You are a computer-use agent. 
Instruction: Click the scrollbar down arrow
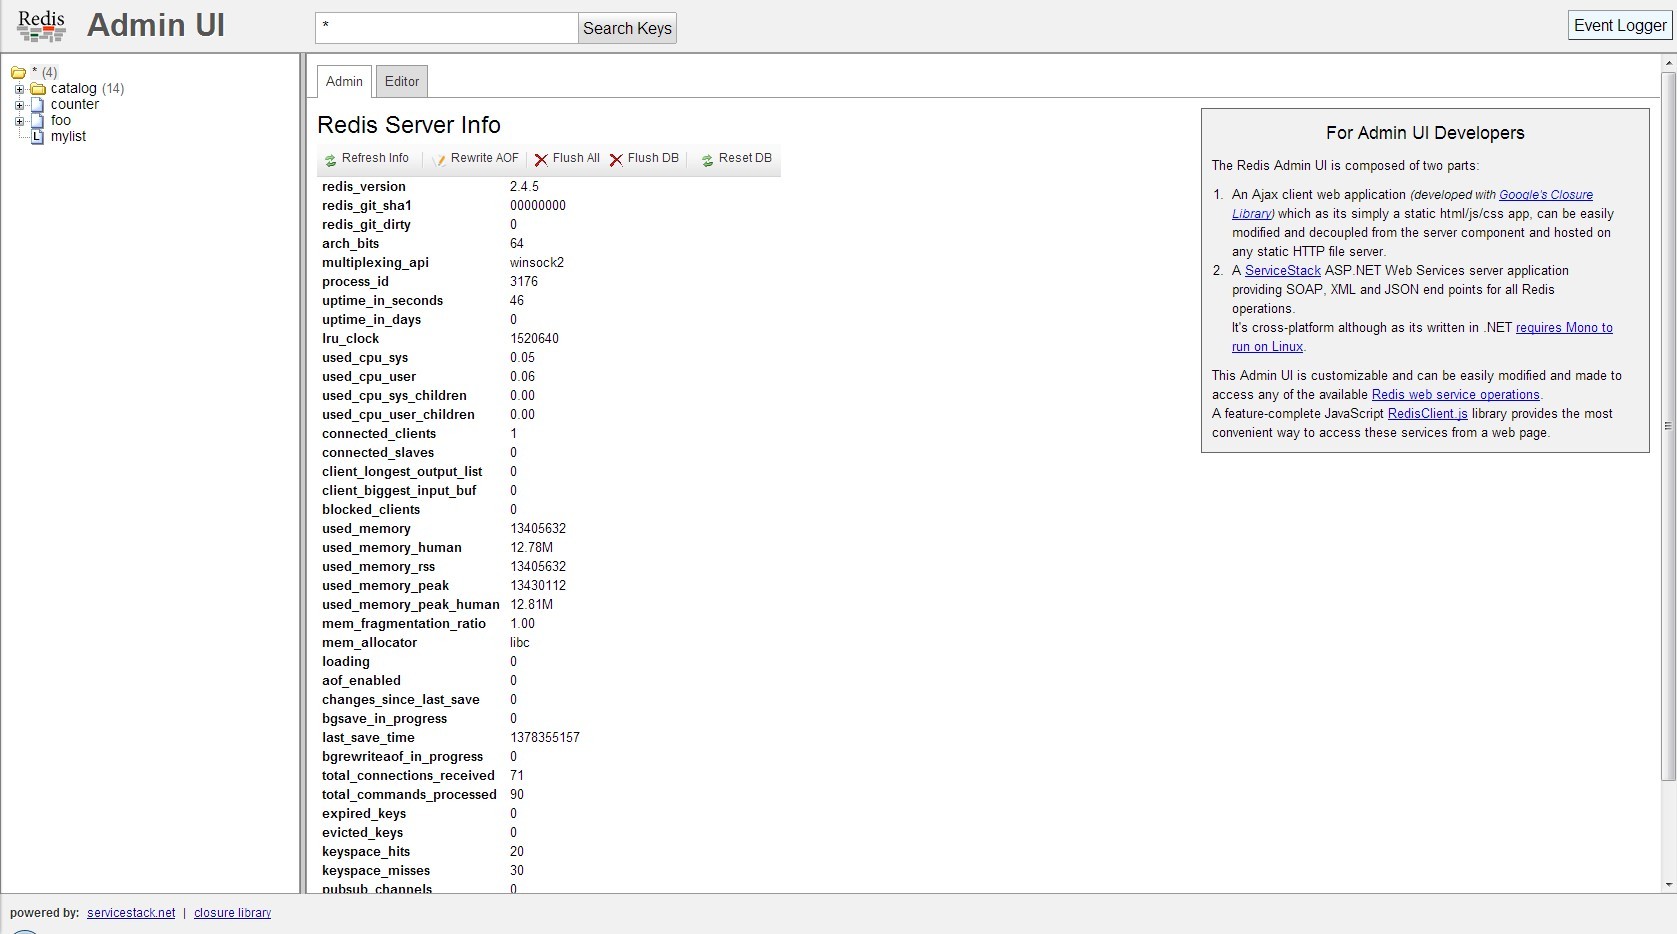pos(1668,885)
